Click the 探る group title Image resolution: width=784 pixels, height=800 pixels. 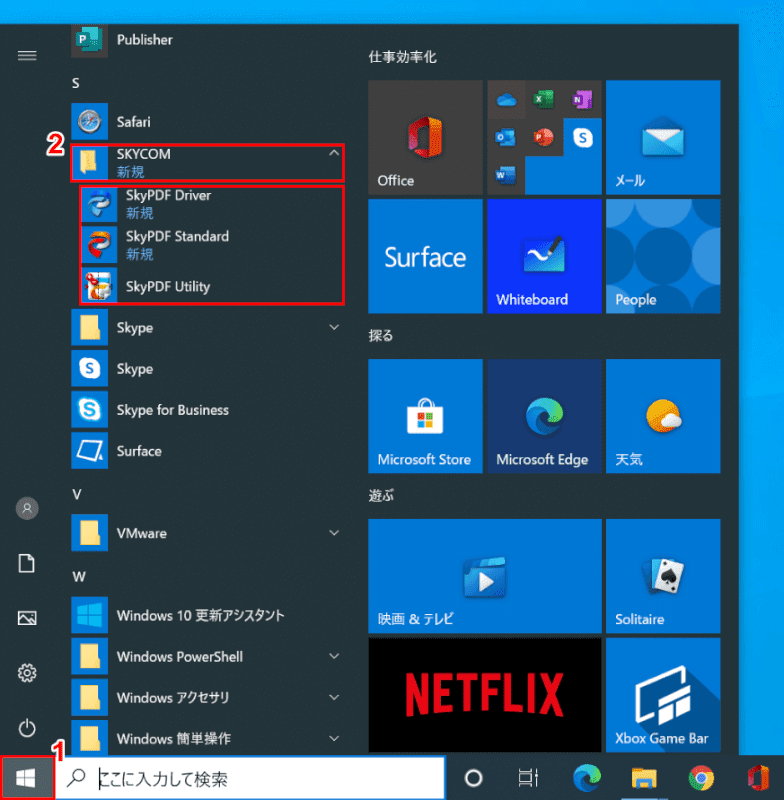[381, 335]
